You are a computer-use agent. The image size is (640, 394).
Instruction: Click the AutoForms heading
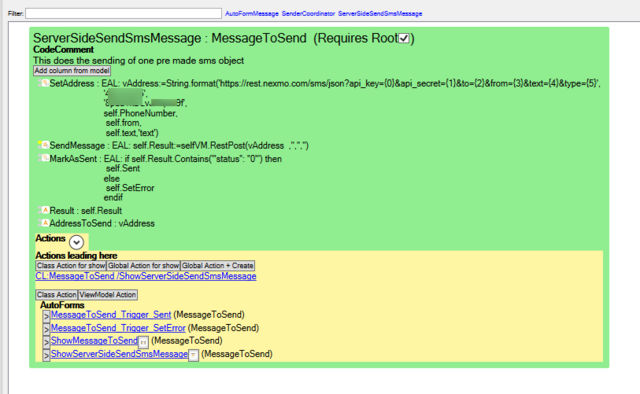coord(62,305)
